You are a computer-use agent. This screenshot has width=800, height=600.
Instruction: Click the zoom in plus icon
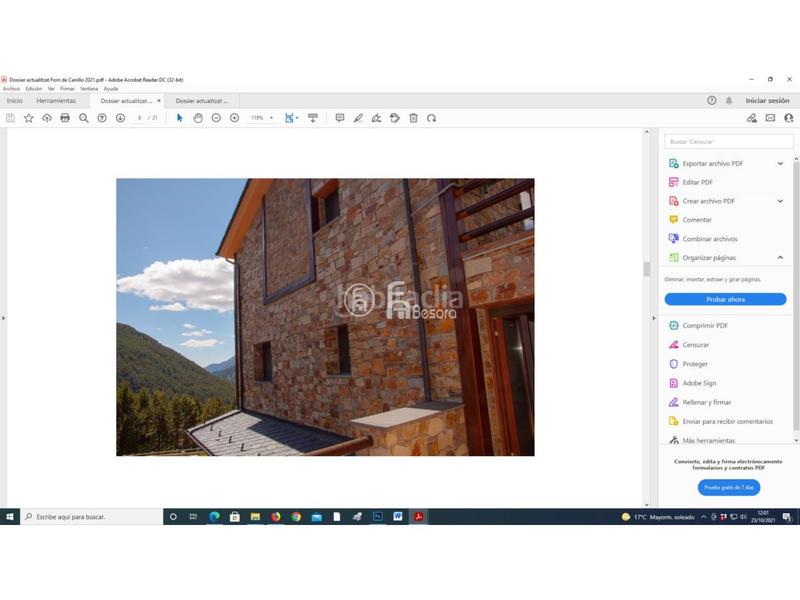(x=234, y=118)
